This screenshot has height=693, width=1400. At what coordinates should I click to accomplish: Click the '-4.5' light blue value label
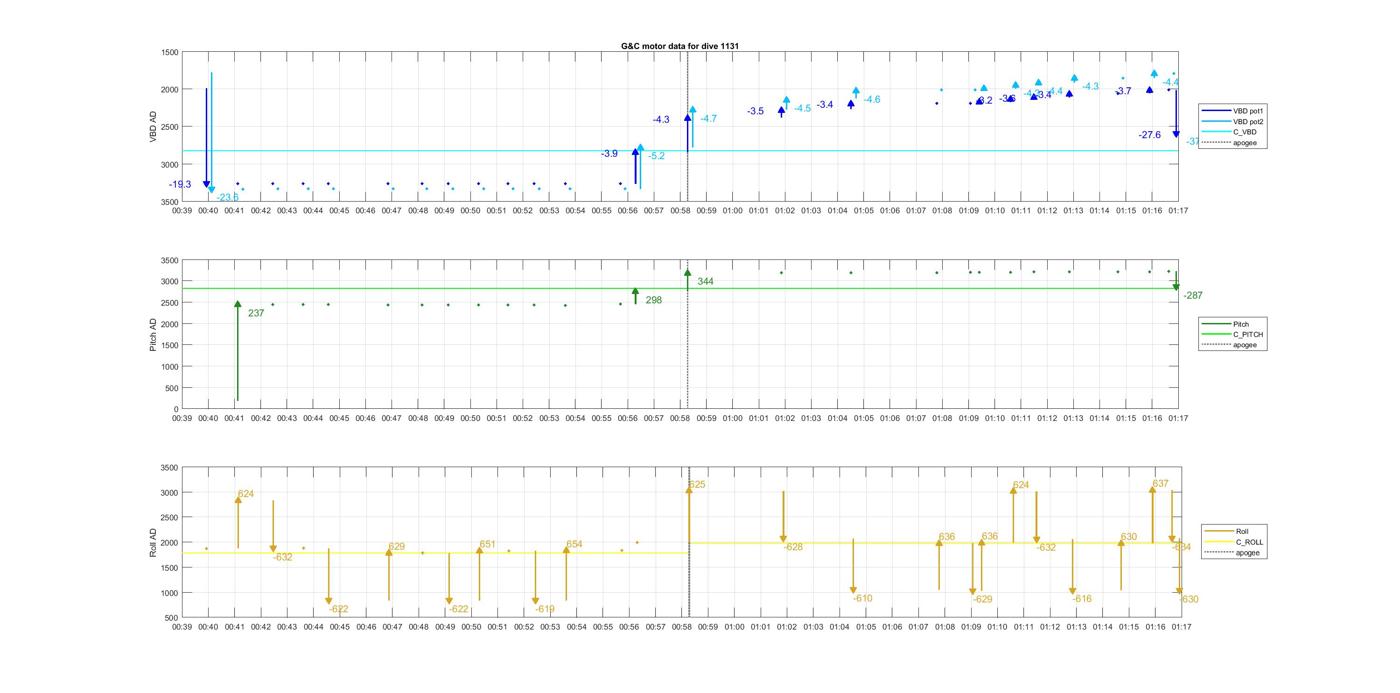click(x=803, y=108)
